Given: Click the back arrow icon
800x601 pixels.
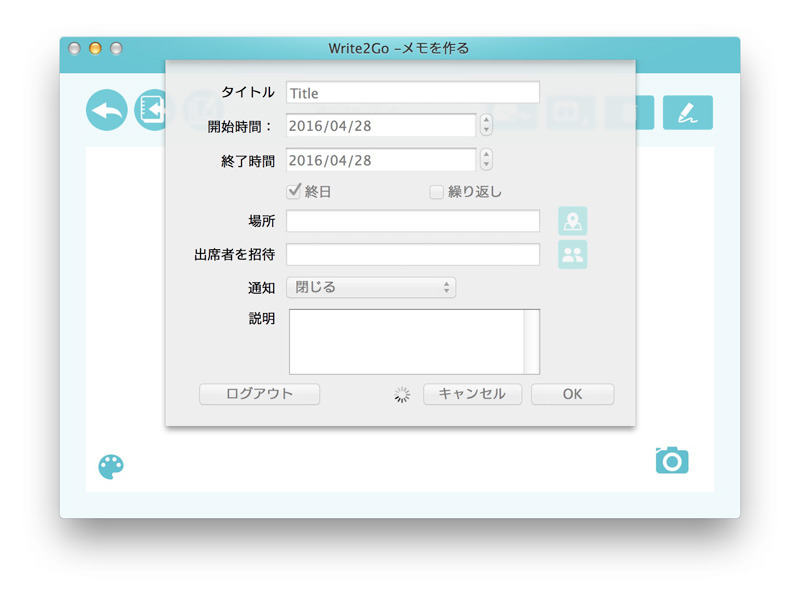Looking at the screenshot, I should point(107,110).
